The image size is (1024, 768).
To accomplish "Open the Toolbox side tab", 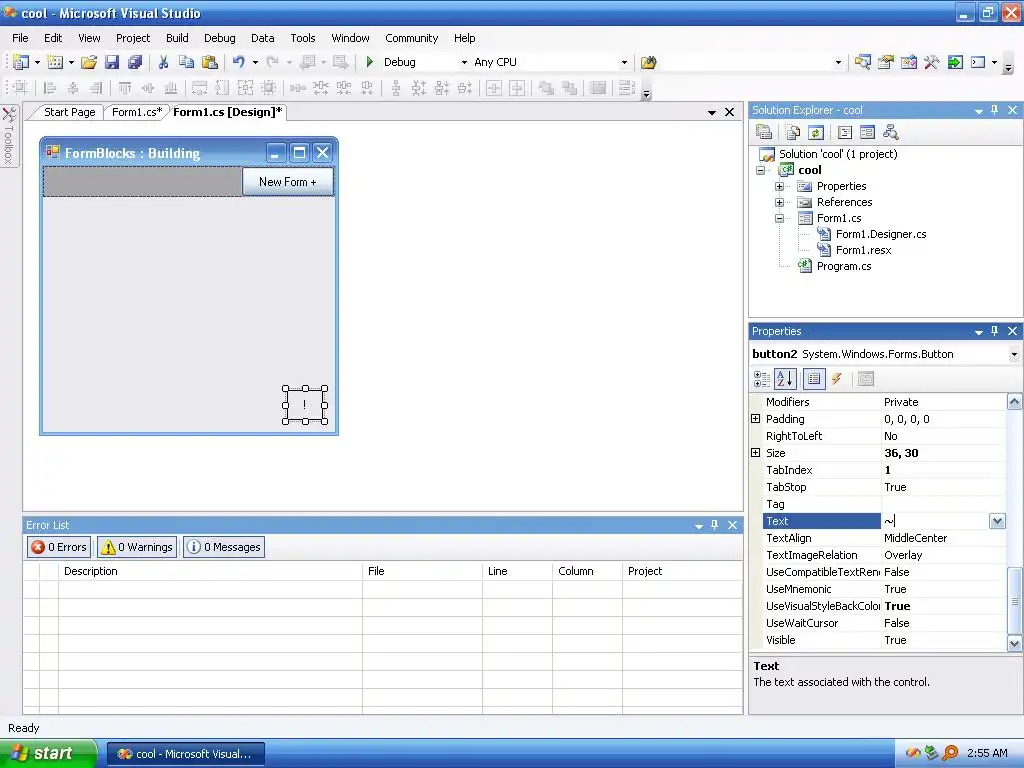I will pyautogui.click(x=9, y=136).
